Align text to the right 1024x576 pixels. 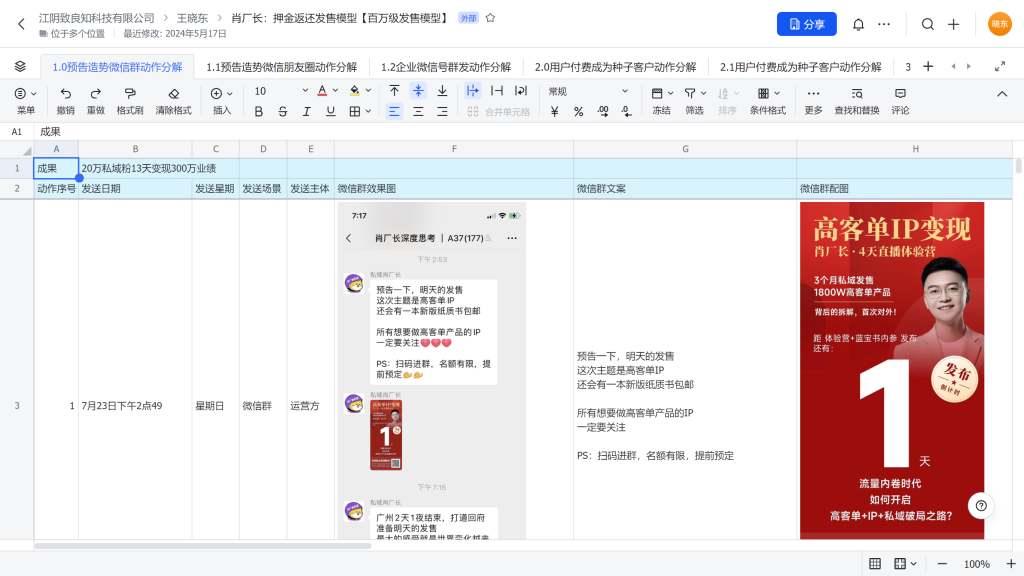(x=442, y=112)
